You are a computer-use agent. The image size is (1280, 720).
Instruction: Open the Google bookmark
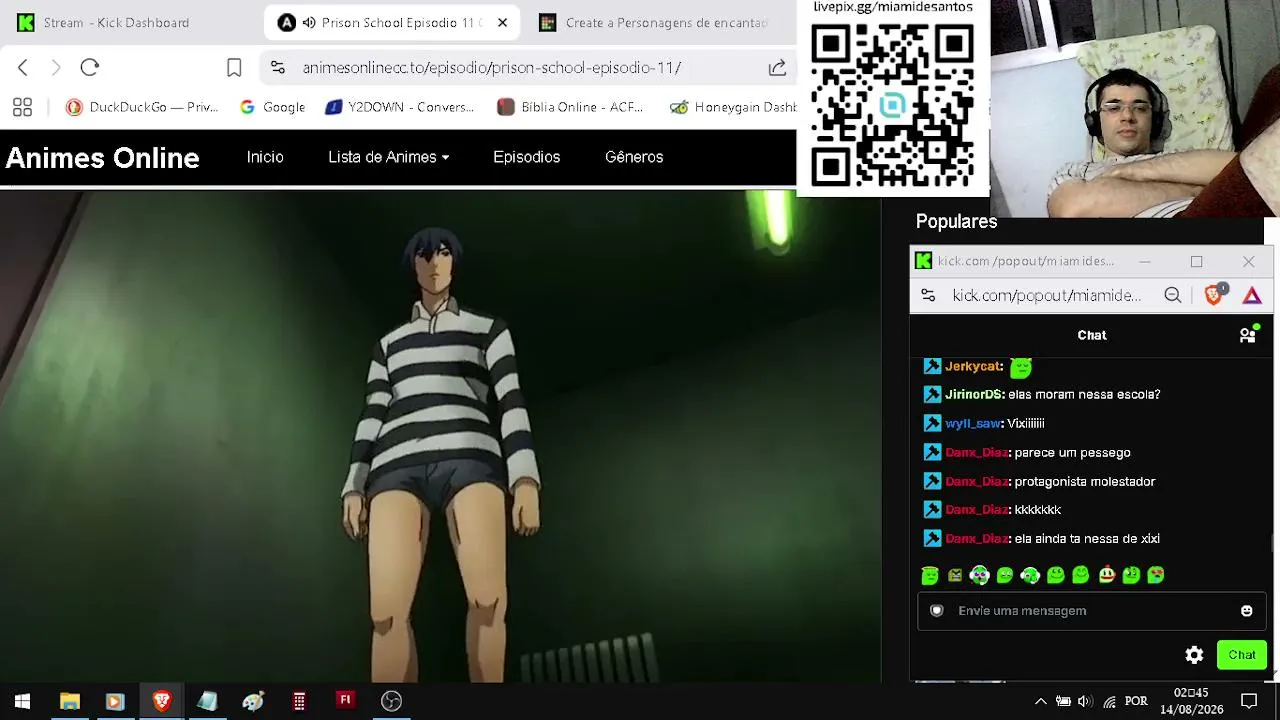[x=273, y=107]
